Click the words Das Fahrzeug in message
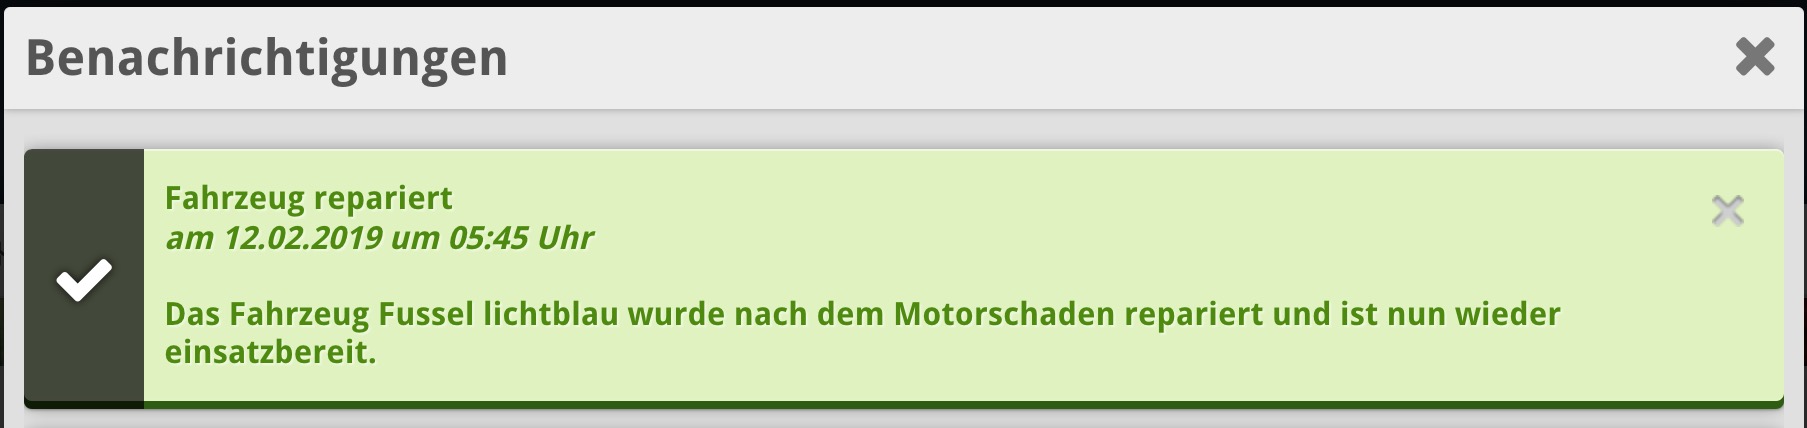This screenshot has width=1807, height=428. tap(267, 314)
